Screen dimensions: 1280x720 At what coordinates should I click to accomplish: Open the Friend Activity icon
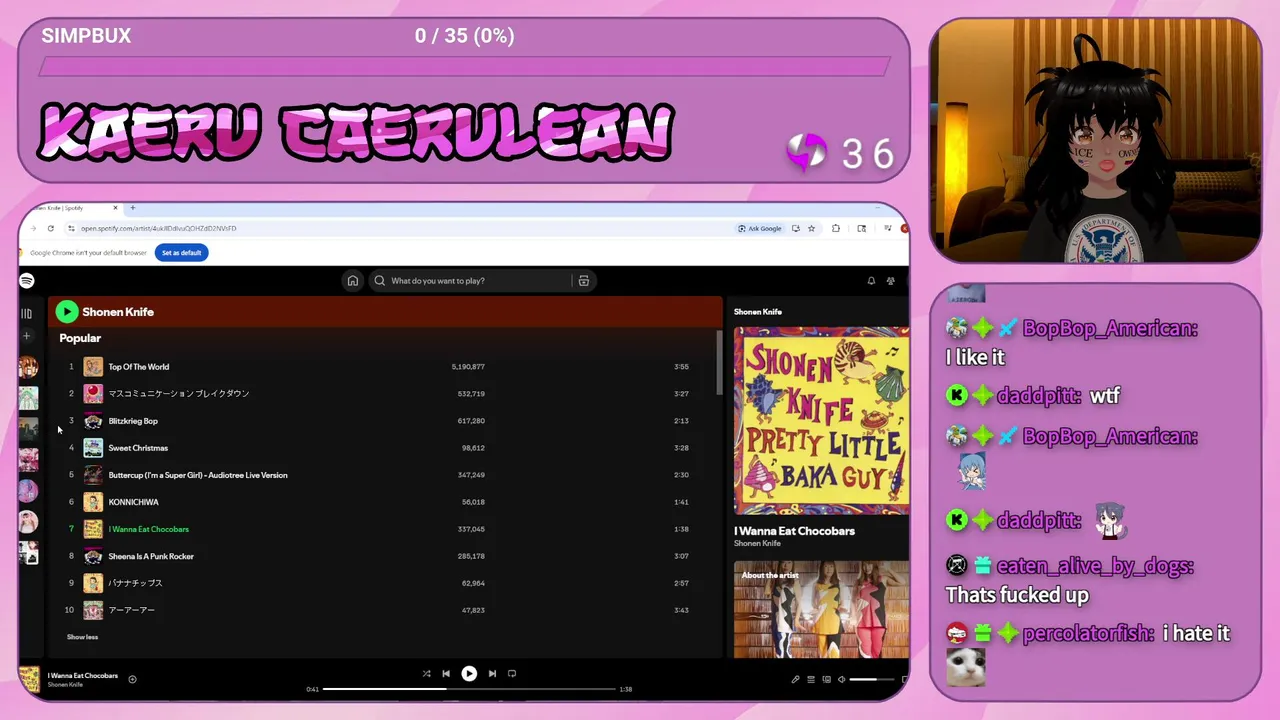890,281
